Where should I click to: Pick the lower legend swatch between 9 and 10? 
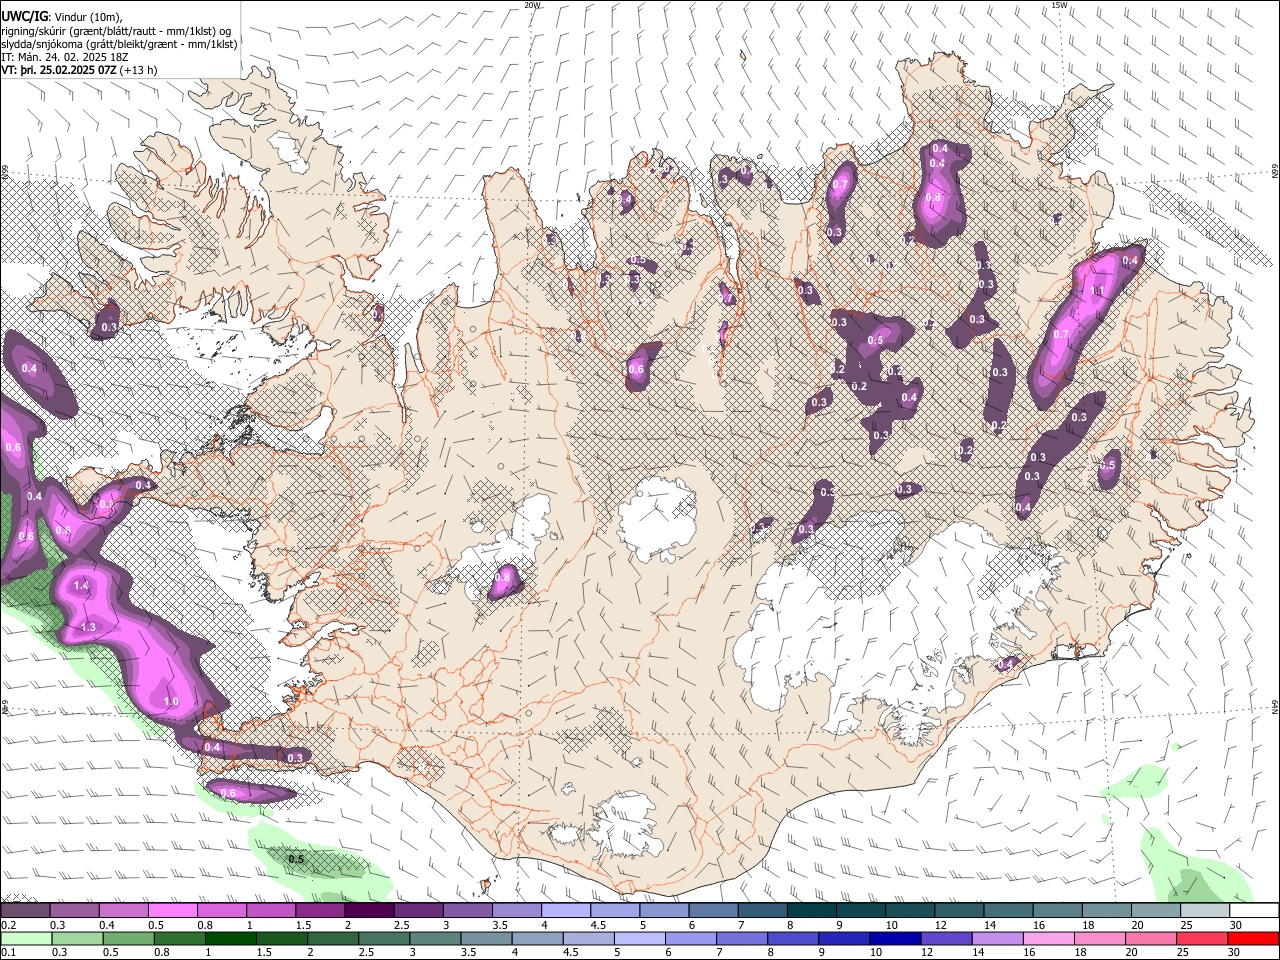[x=845, y=939]
